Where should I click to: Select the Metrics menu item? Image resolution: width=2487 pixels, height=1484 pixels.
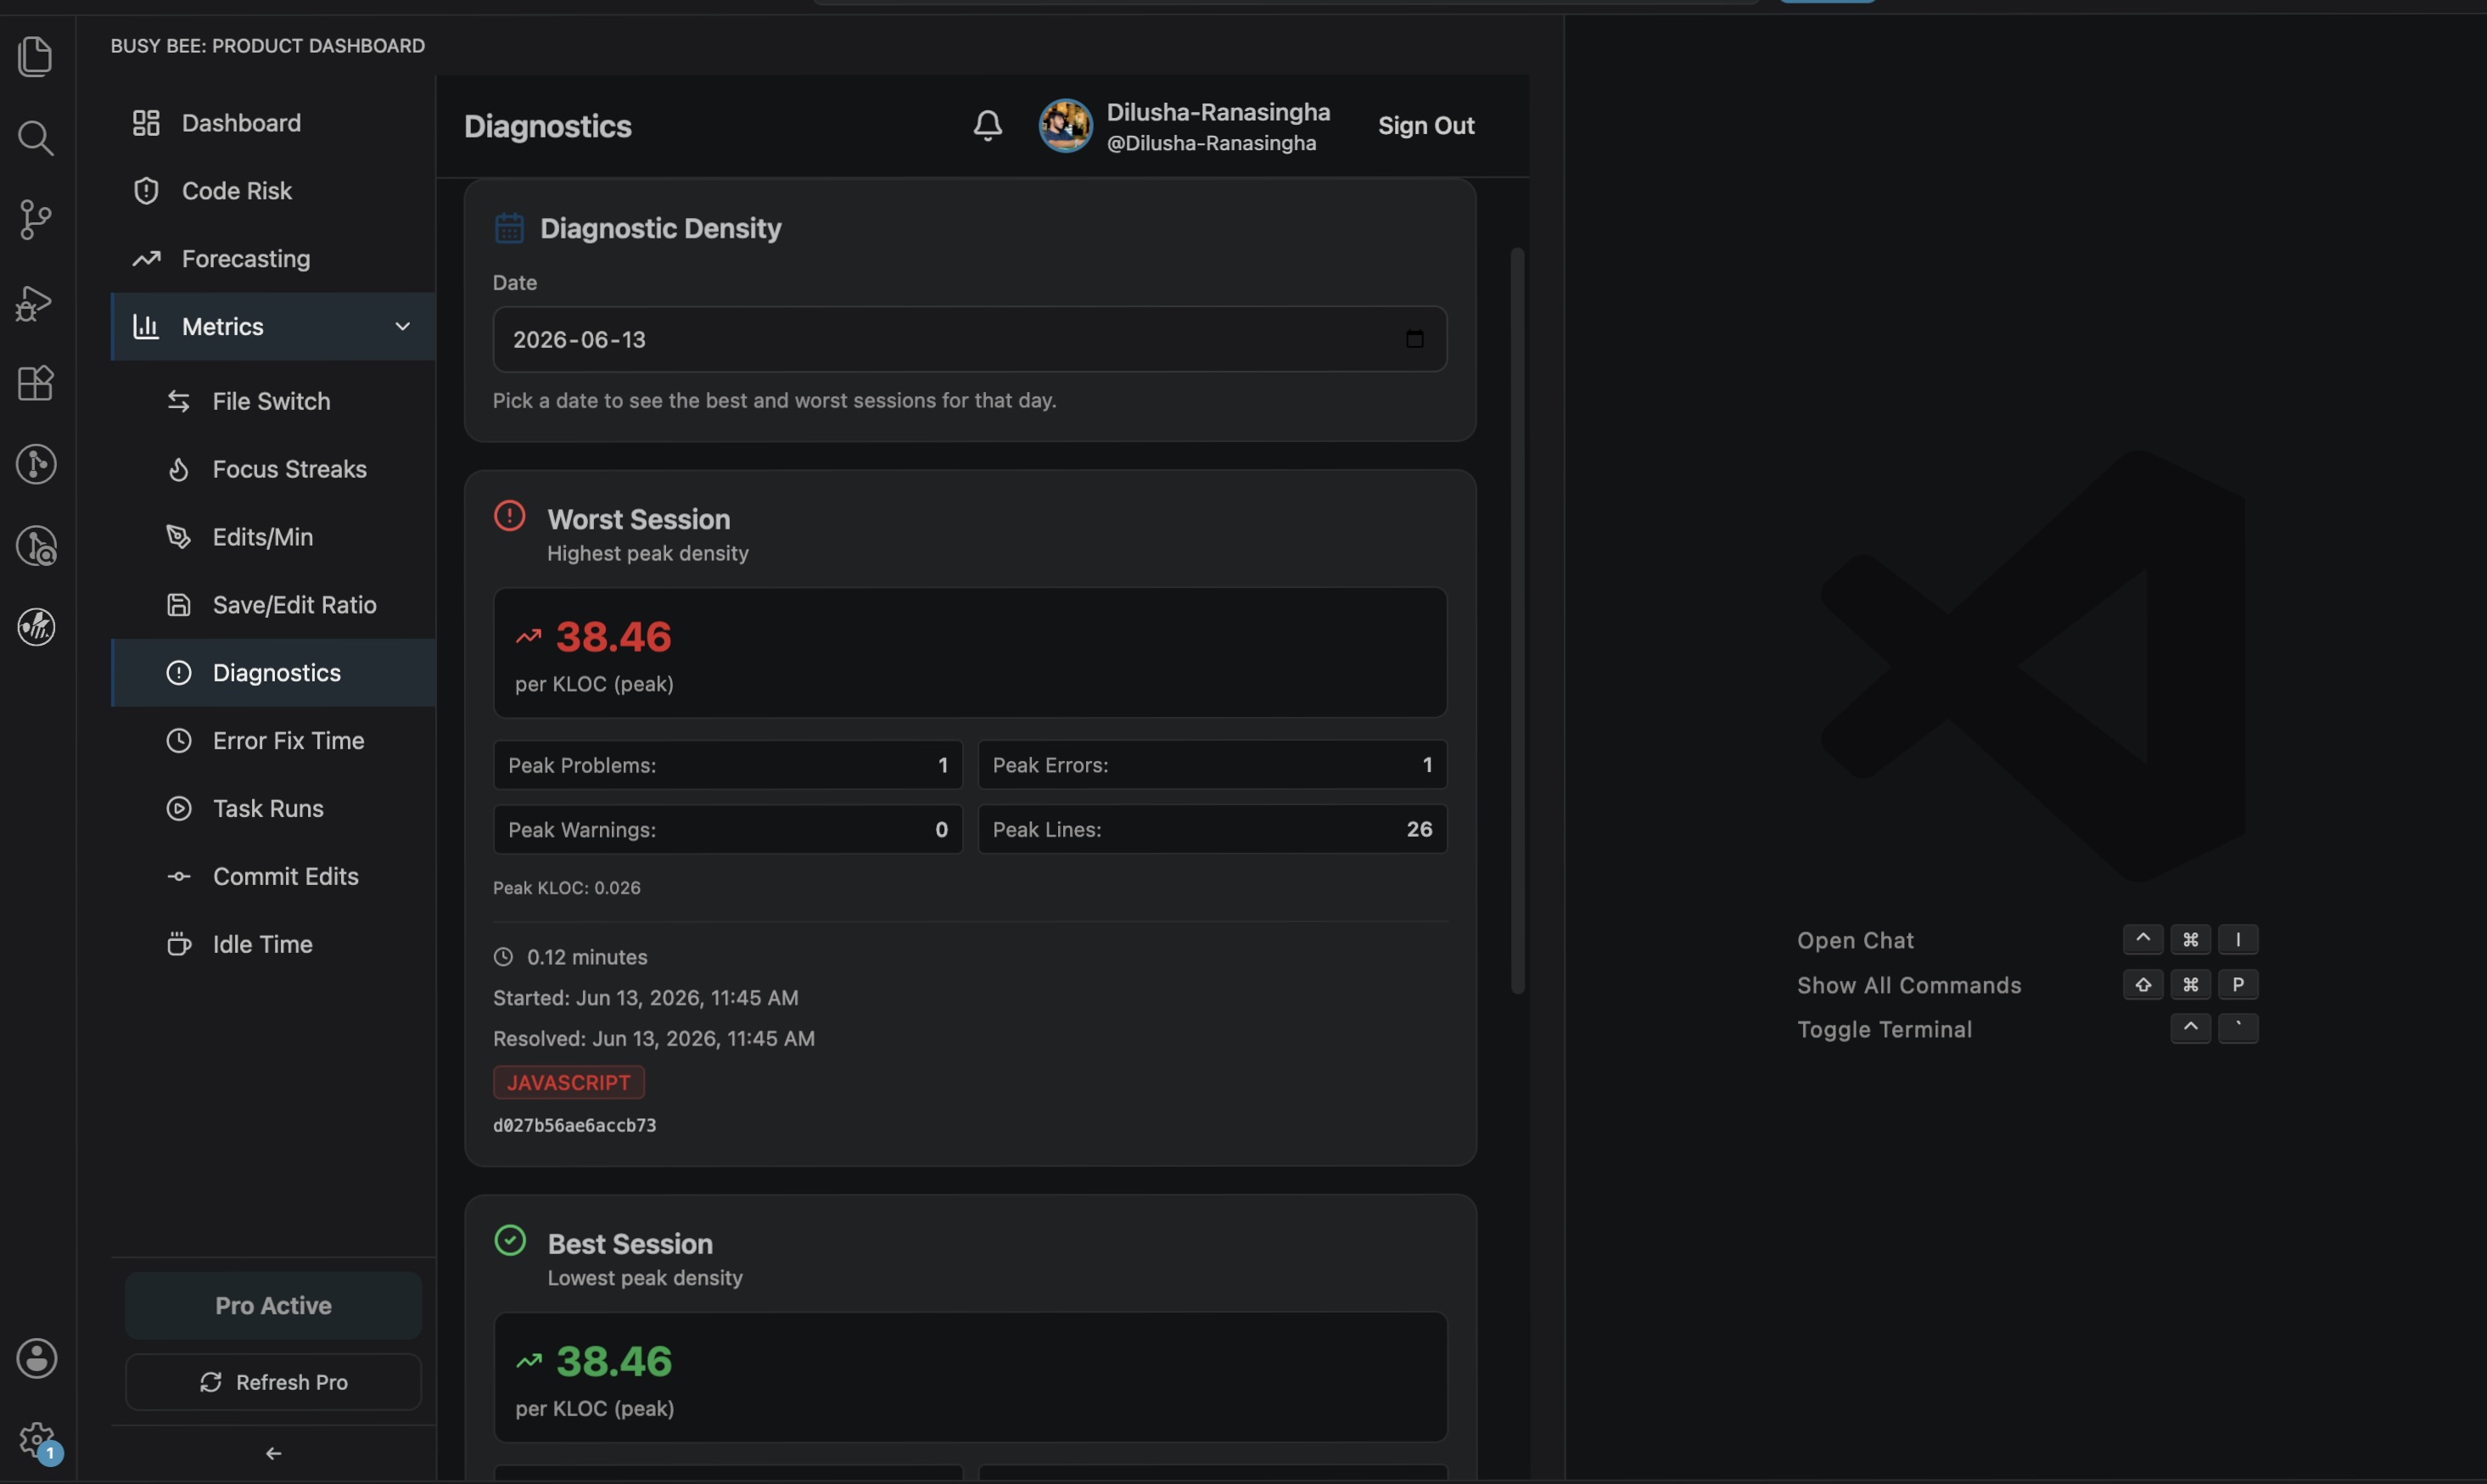[272, 327]
